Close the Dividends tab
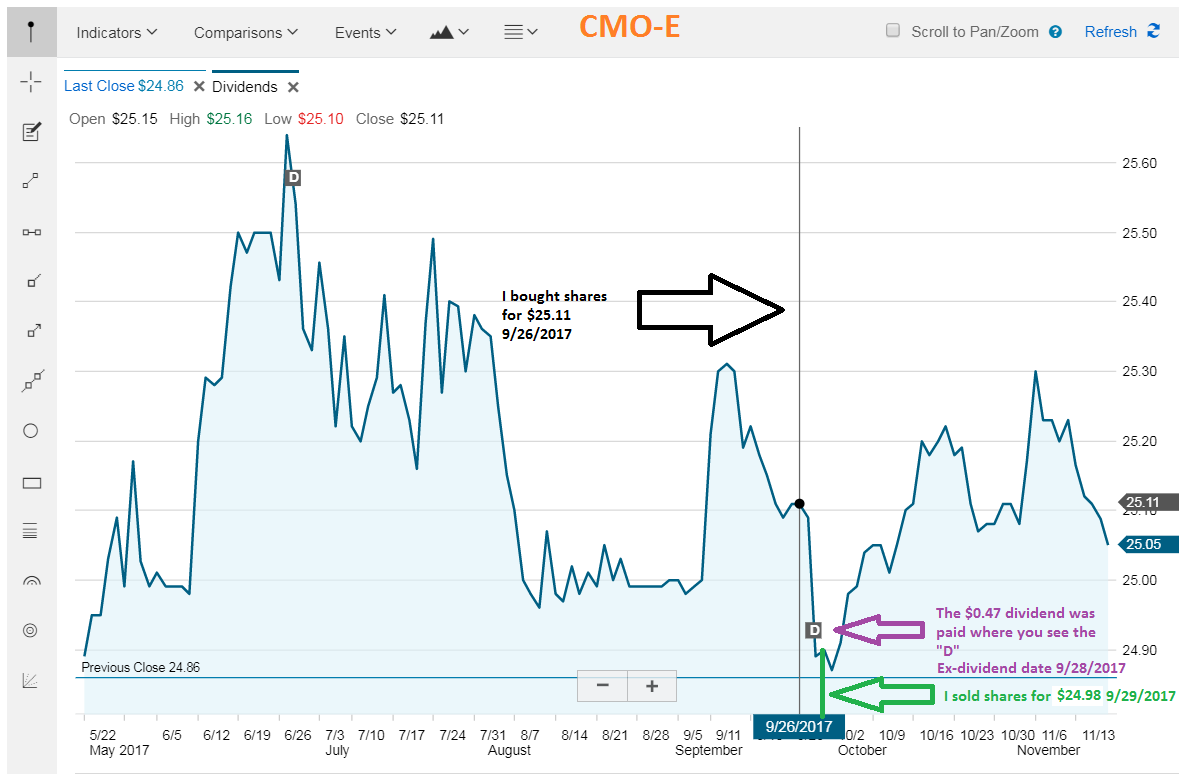The height and width of the screenshot is (774, 1183). pos(293,87)
